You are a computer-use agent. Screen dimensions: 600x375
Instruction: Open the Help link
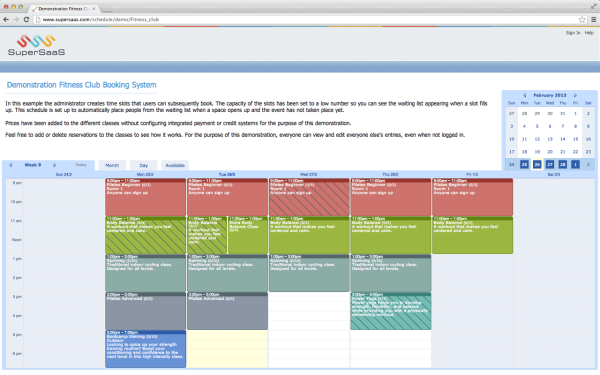click(589, 33)
